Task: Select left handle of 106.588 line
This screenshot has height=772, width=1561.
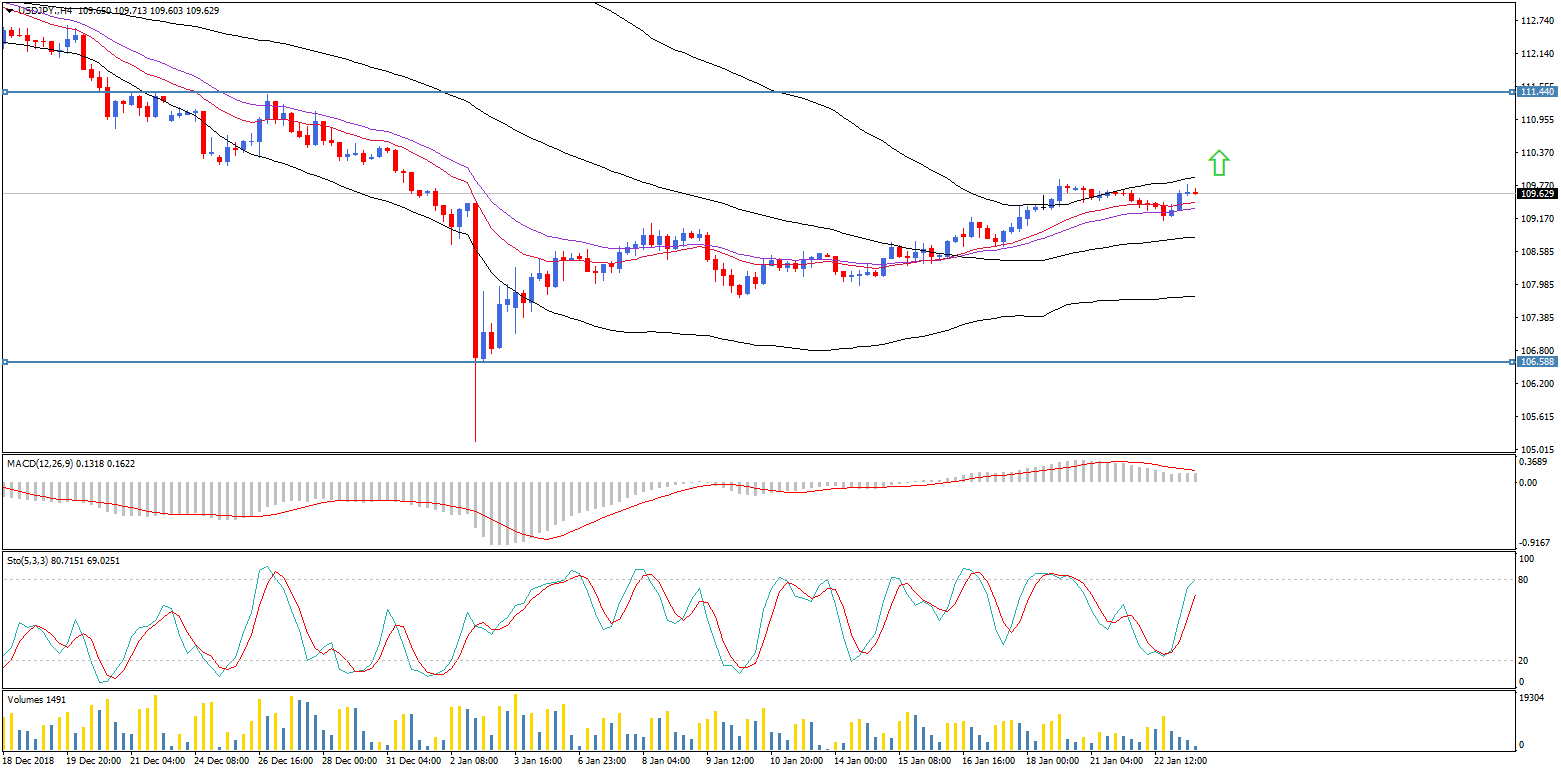Action: pyautogui.click(x=5, y=362)
